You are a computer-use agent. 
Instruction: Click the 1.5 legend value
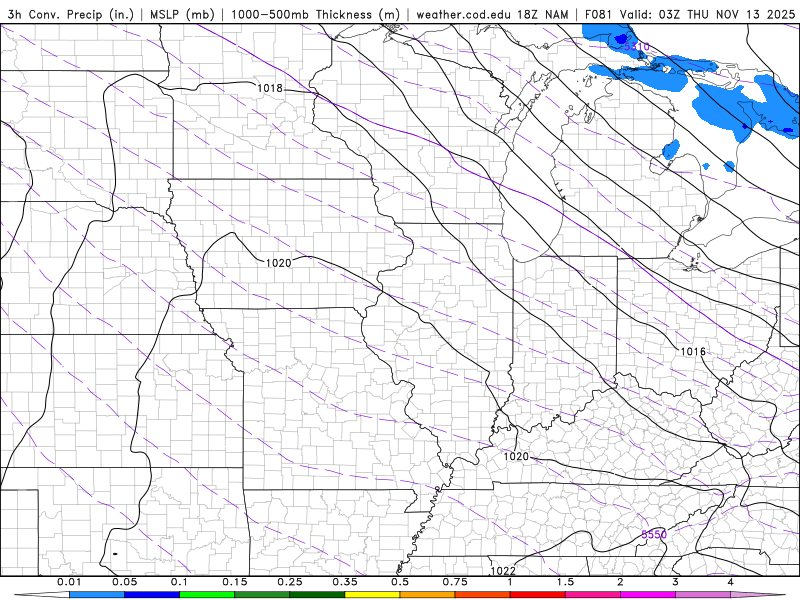565,582
